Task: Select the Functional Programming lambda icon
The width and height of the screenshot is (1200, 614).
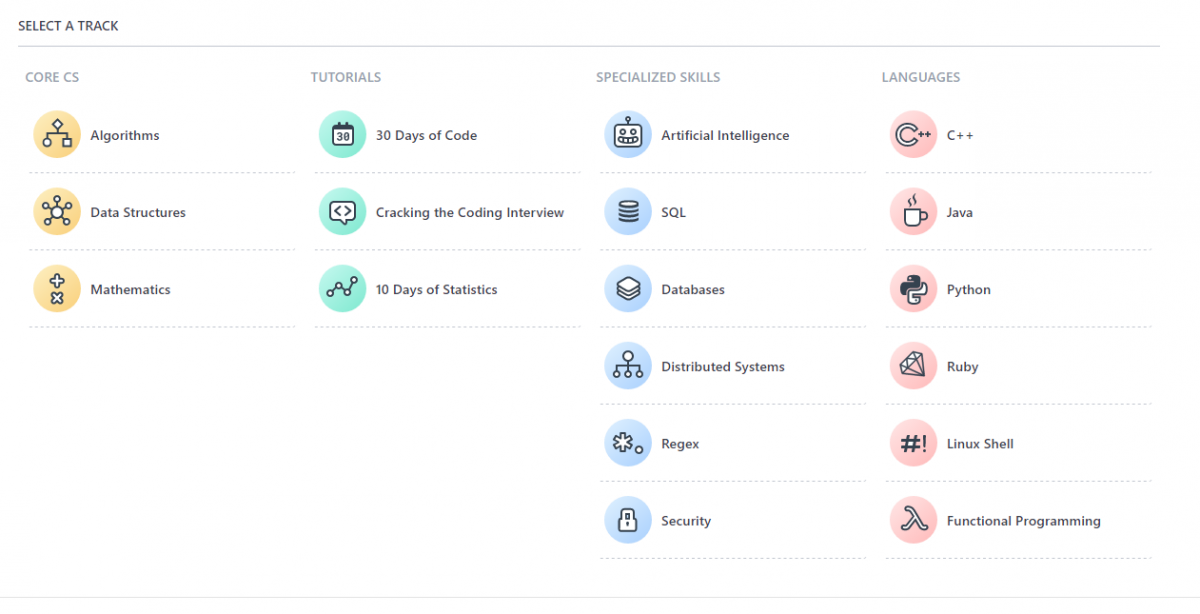Action: point(914,520)
